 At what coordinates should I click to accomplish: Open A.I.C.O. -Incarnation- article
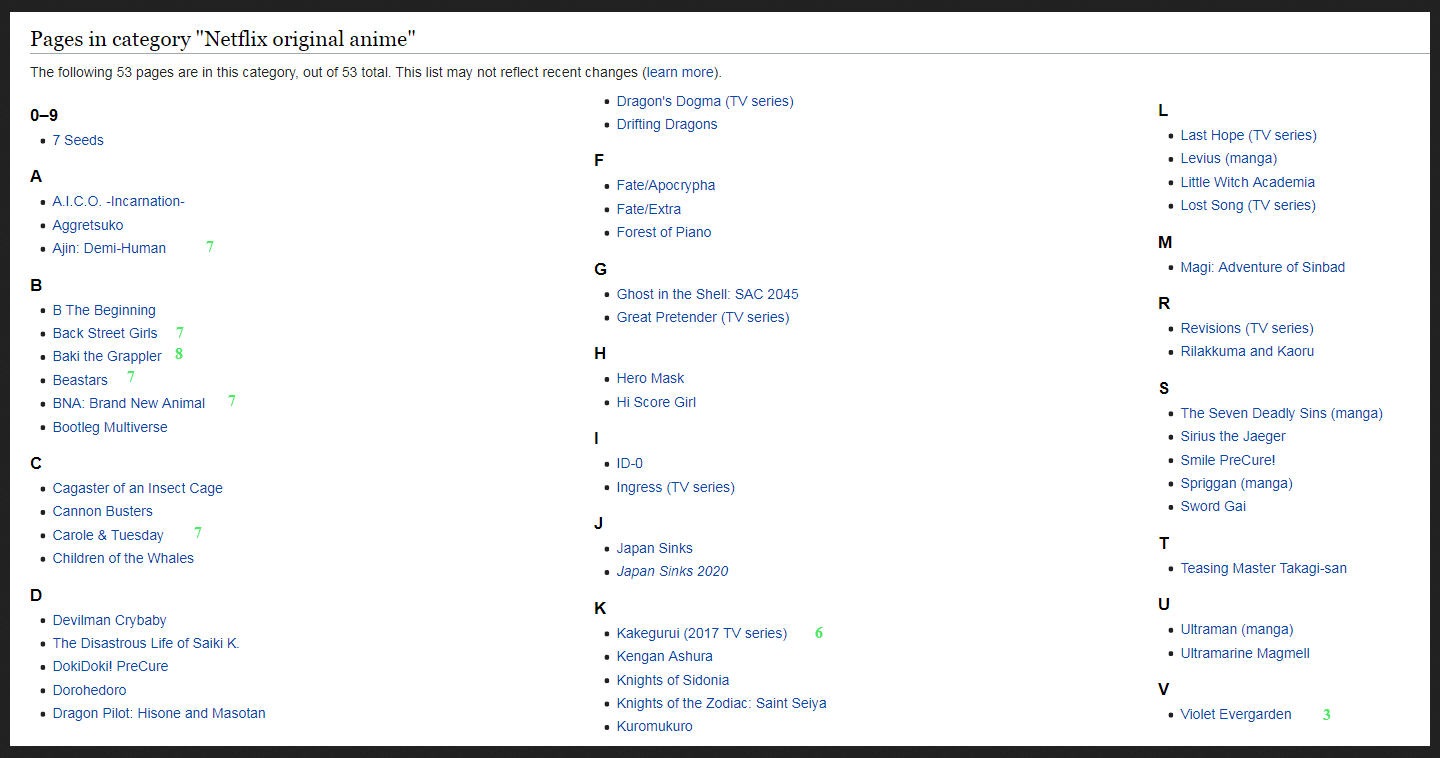click(119, 201)
